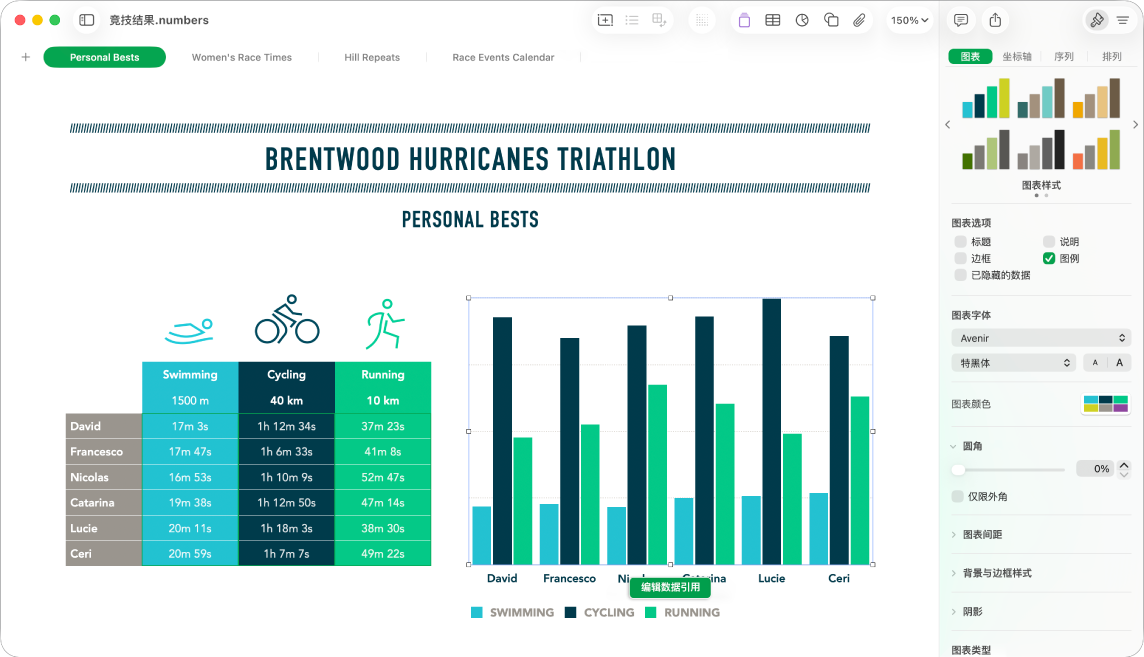
Task: Select David's swimming cell 17m 3s
Action: click(190, 426)
